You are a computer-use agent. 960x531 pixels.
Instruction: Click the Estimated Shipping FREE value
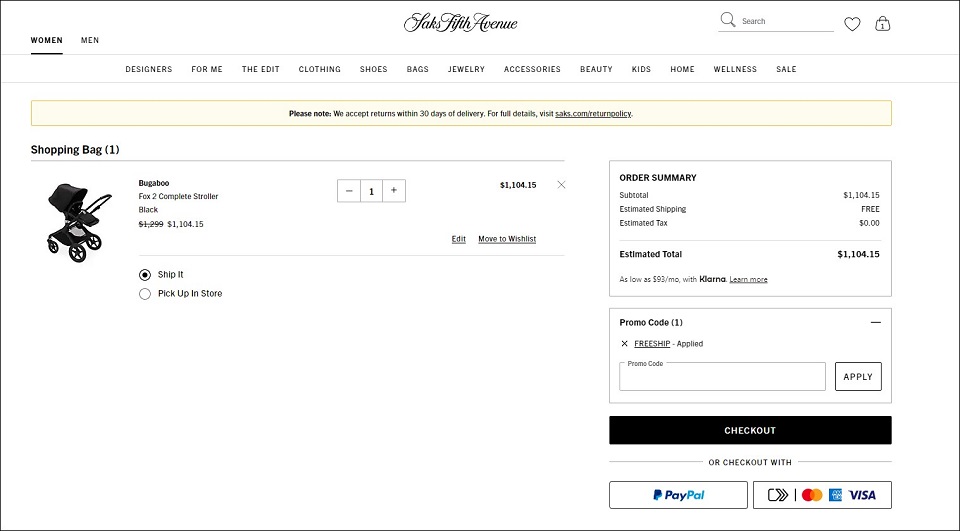[870, 209]
